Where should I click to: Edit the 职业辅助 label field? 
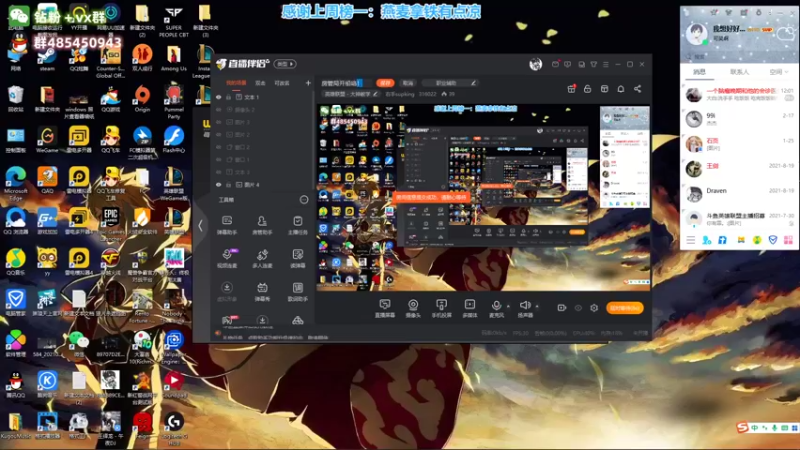(451, 83)
